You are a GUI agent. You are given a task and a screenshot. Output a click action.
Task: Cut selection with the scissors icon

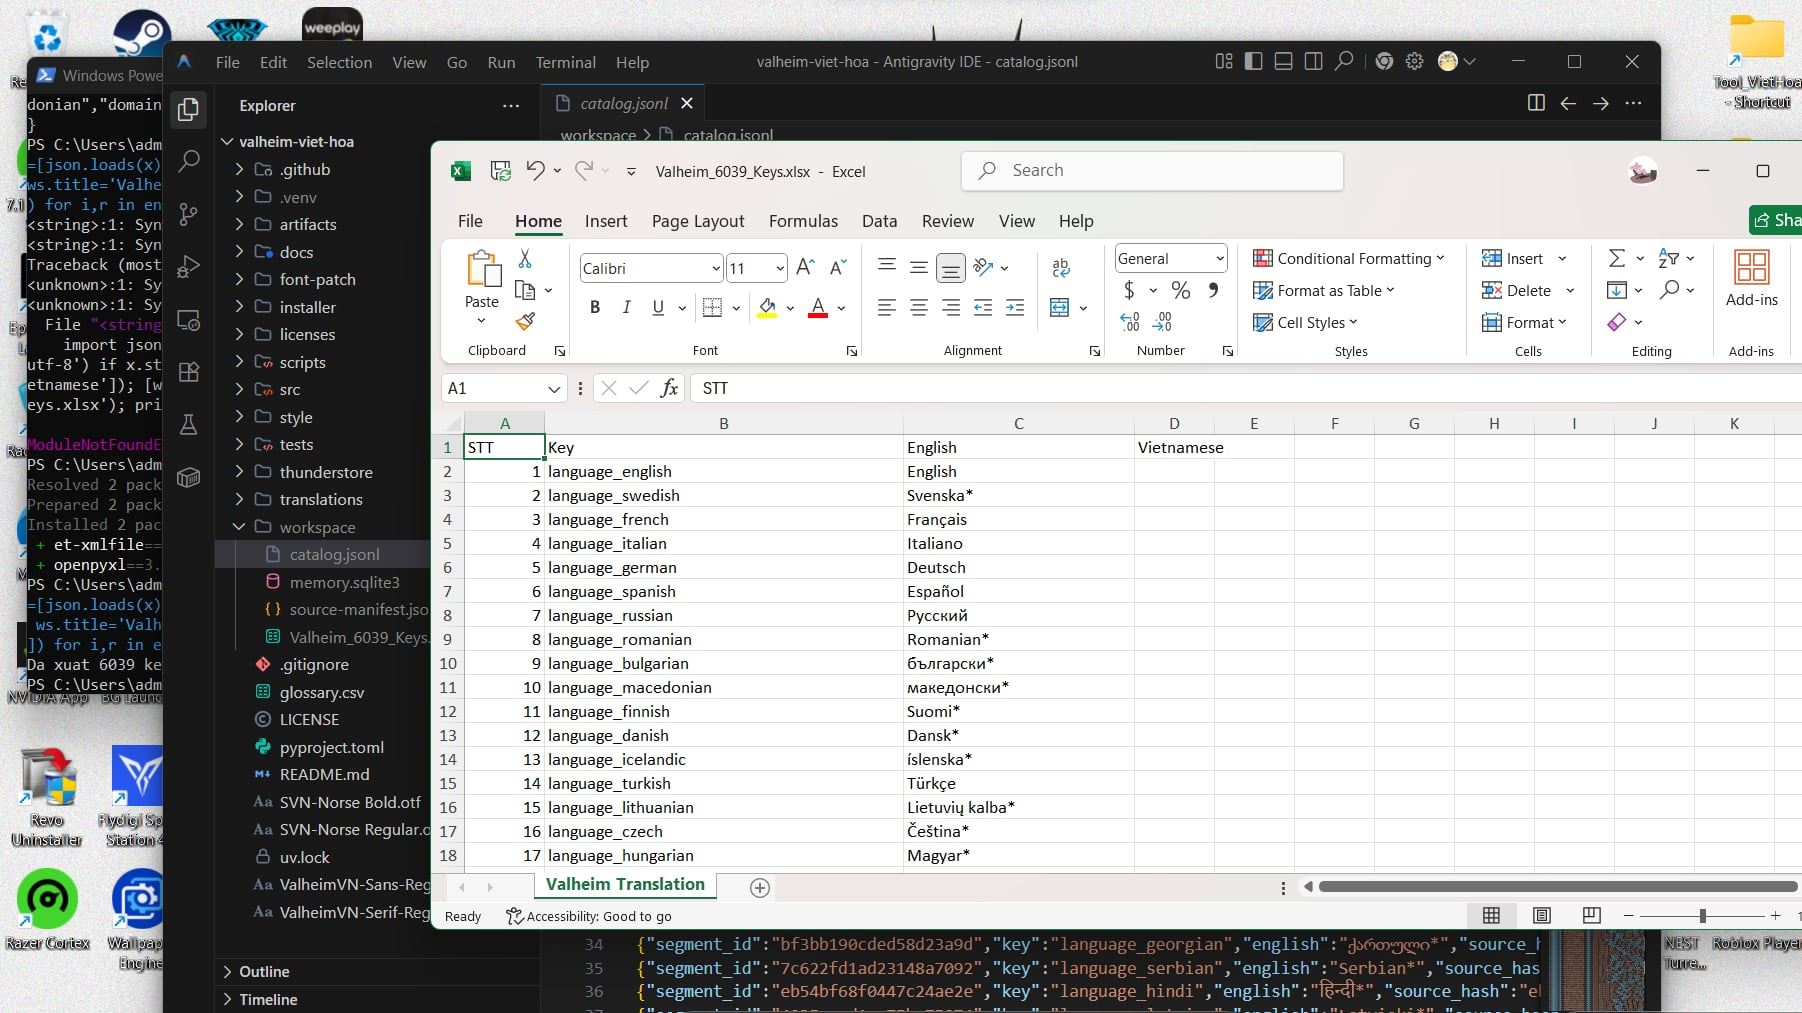tap(525, 259)
